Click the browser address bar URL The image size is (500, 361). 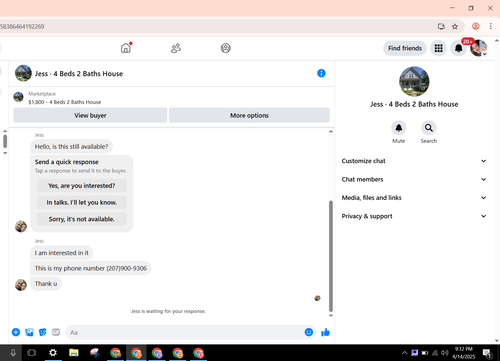[x=22, y=27]
